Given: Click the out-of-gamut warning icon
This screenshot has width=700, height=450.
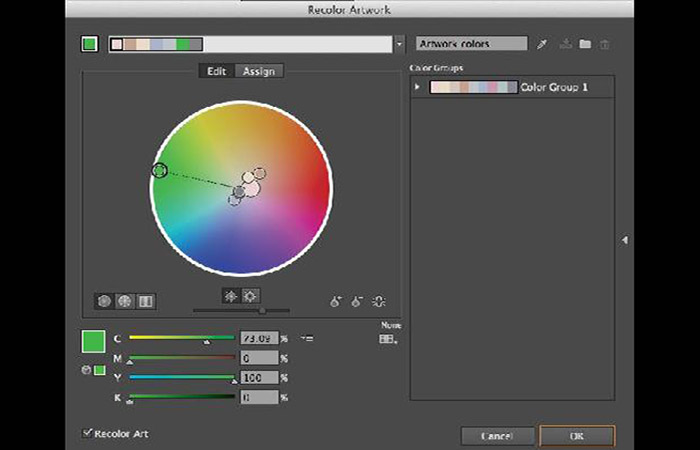Looking at the screenshot, I should [86, 370].
